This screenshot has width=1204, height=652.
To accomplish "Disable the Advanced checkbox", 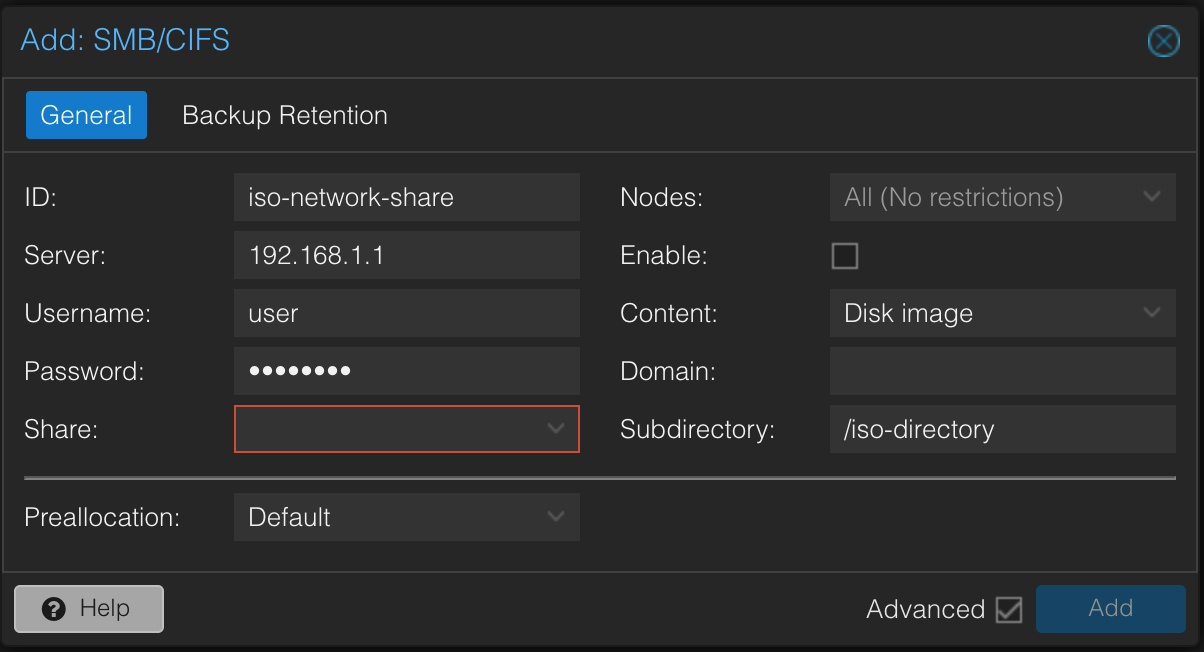I will (x=1010, y=608).
